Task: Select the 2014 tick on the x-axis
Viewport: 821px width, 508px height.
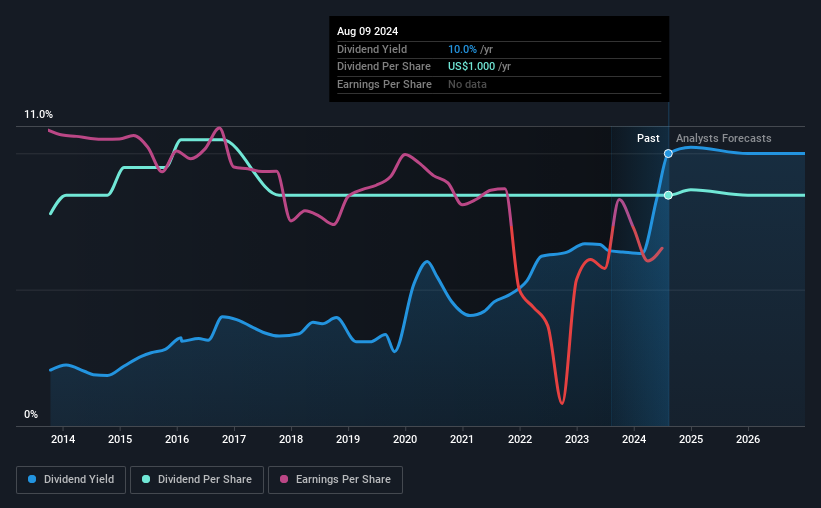Action: [x=63, y=439]
